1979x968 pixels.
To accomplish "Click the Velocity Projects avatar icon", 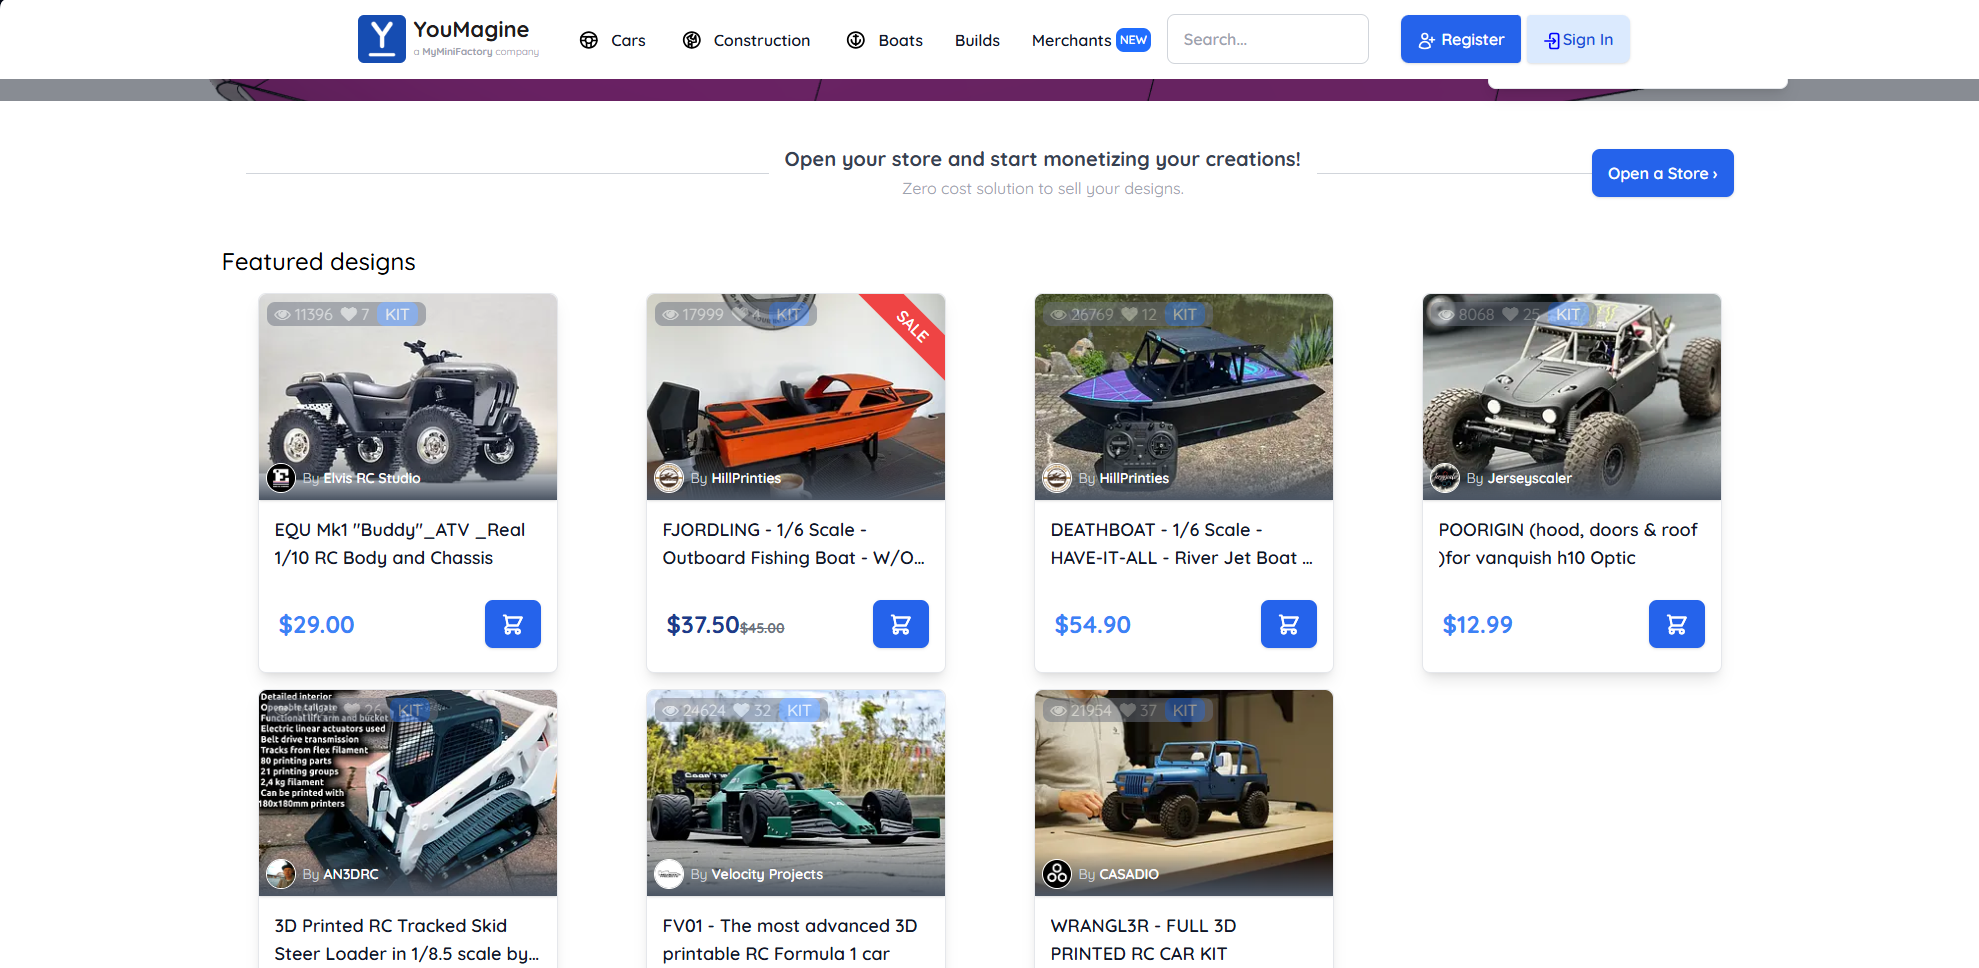I will point(669,874).
